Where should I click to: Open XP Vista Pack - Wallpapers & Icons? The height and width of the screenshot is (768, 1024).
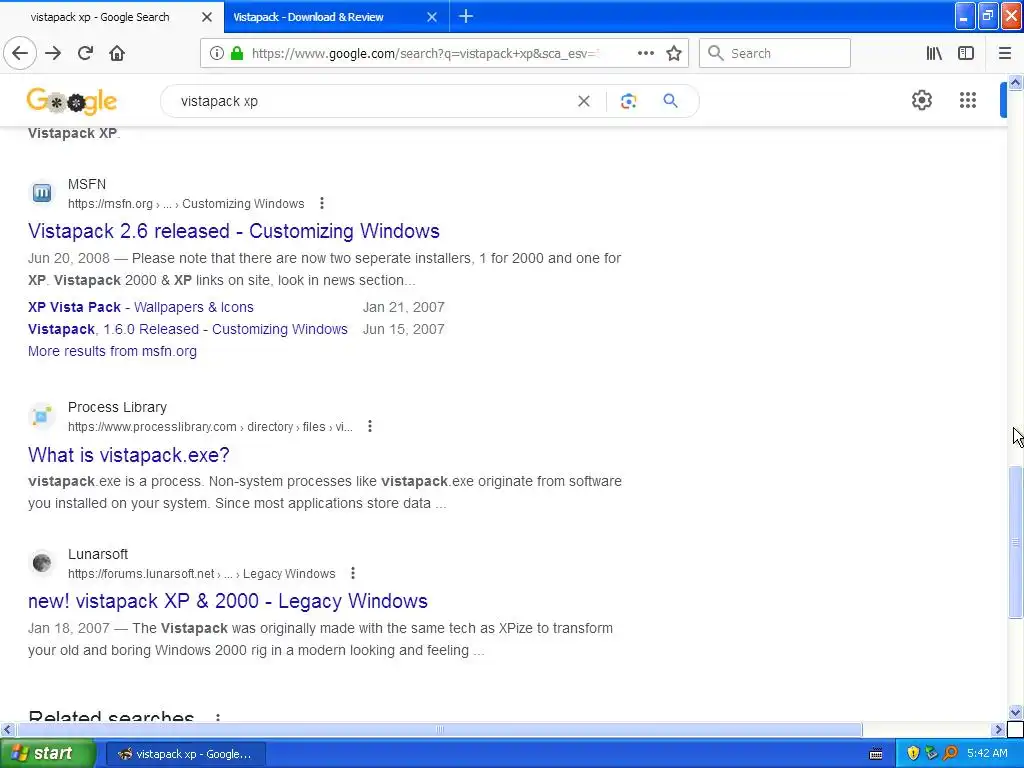tap(140, 307)
